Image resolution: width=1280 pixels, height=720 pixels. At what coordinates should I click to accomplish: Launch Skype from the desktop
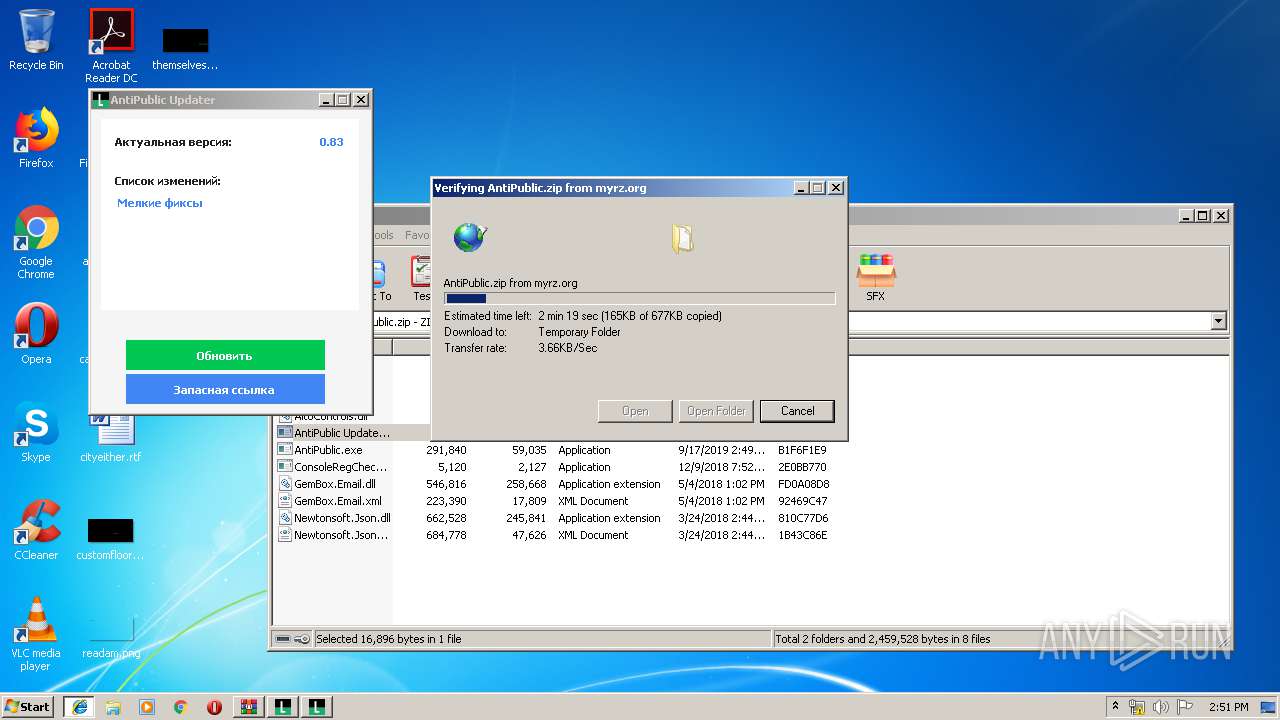[36, 432]
